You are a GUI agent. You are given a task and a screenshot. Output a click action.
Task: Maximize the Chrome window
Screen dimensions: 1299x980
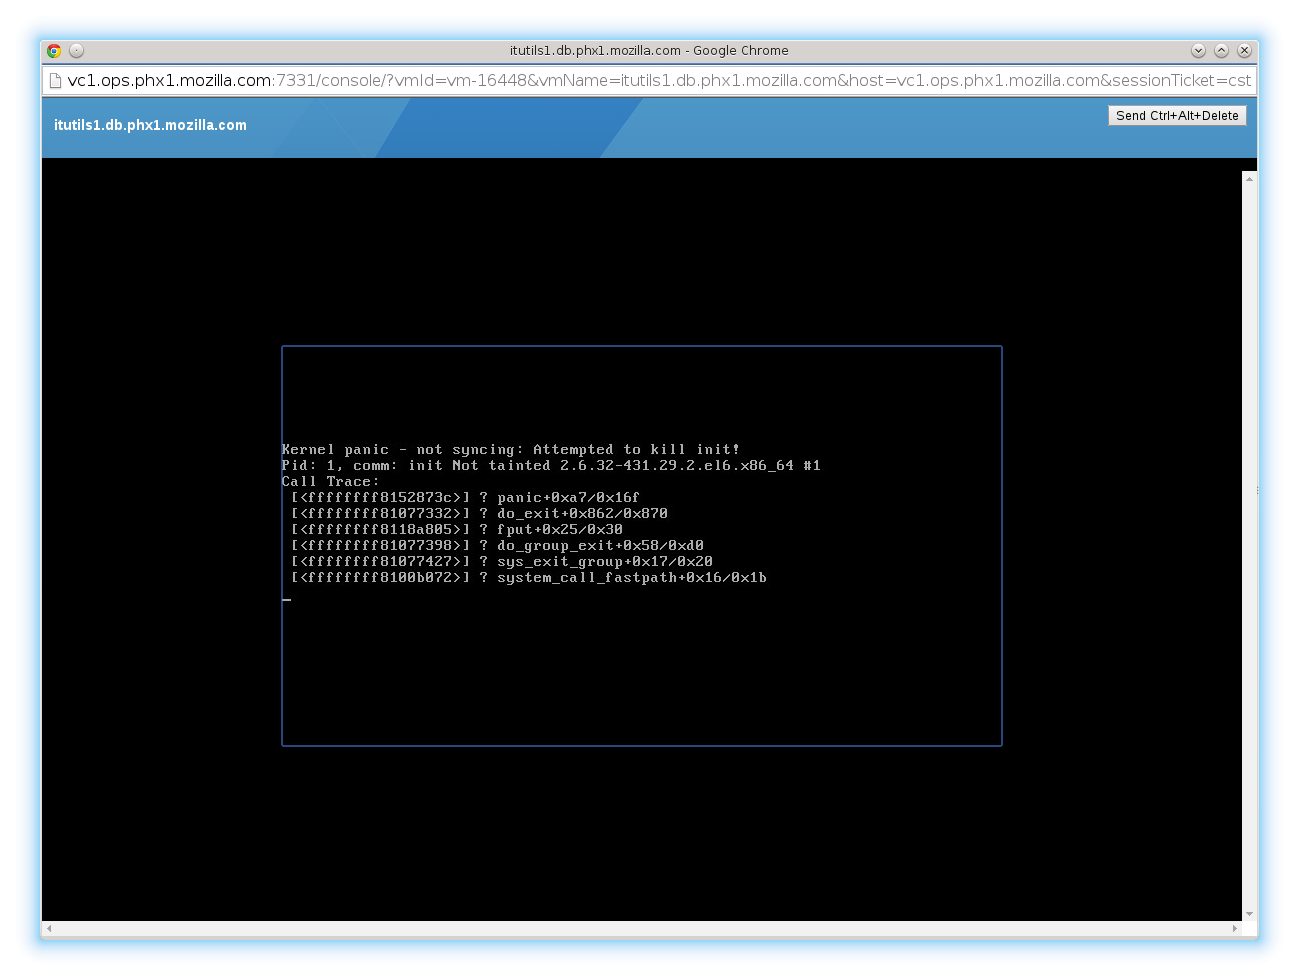[1221, 51]
